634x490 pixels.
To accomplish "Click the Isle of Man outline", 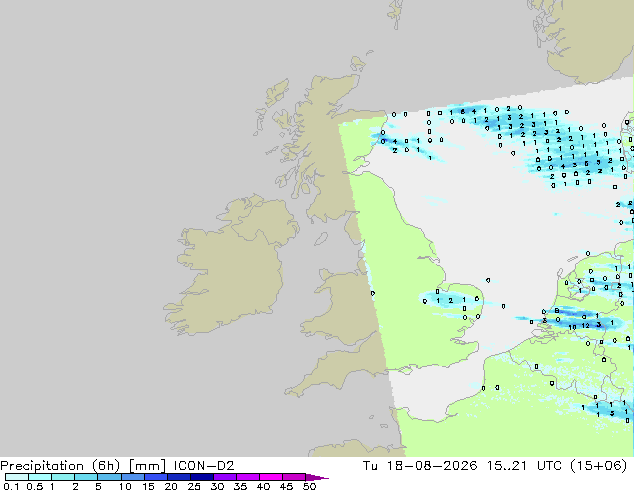I will pos(321,239).
